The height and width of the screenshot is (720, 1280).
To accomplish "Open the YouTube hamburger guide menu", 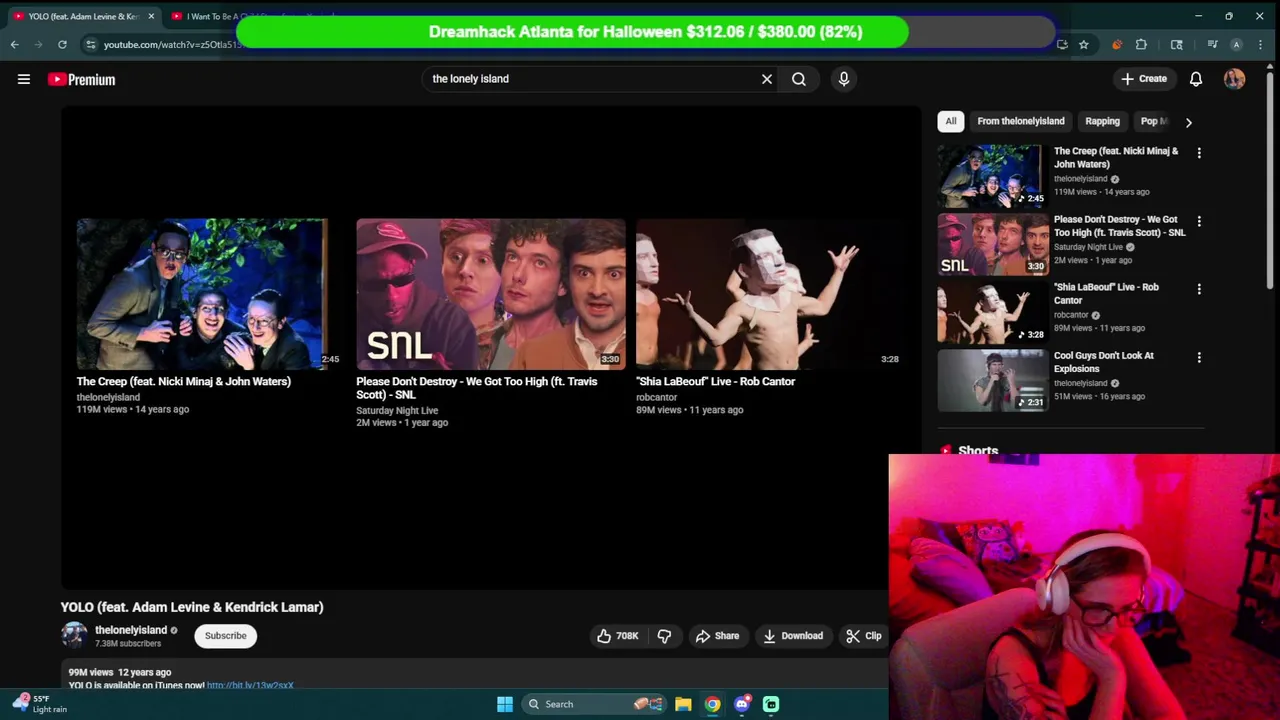I will click(24, 79).
